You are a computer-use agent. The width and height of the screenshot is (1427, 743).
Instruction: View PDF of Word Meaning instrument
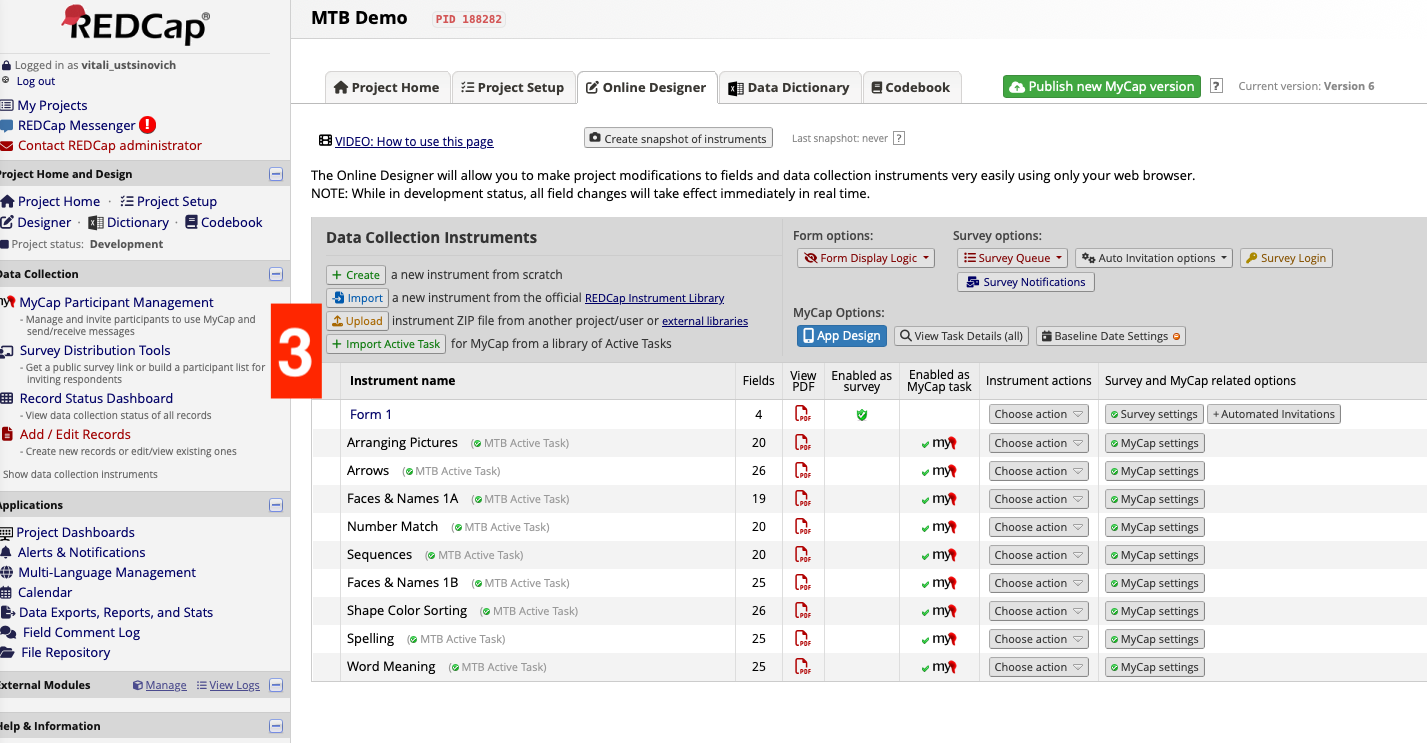803,666
